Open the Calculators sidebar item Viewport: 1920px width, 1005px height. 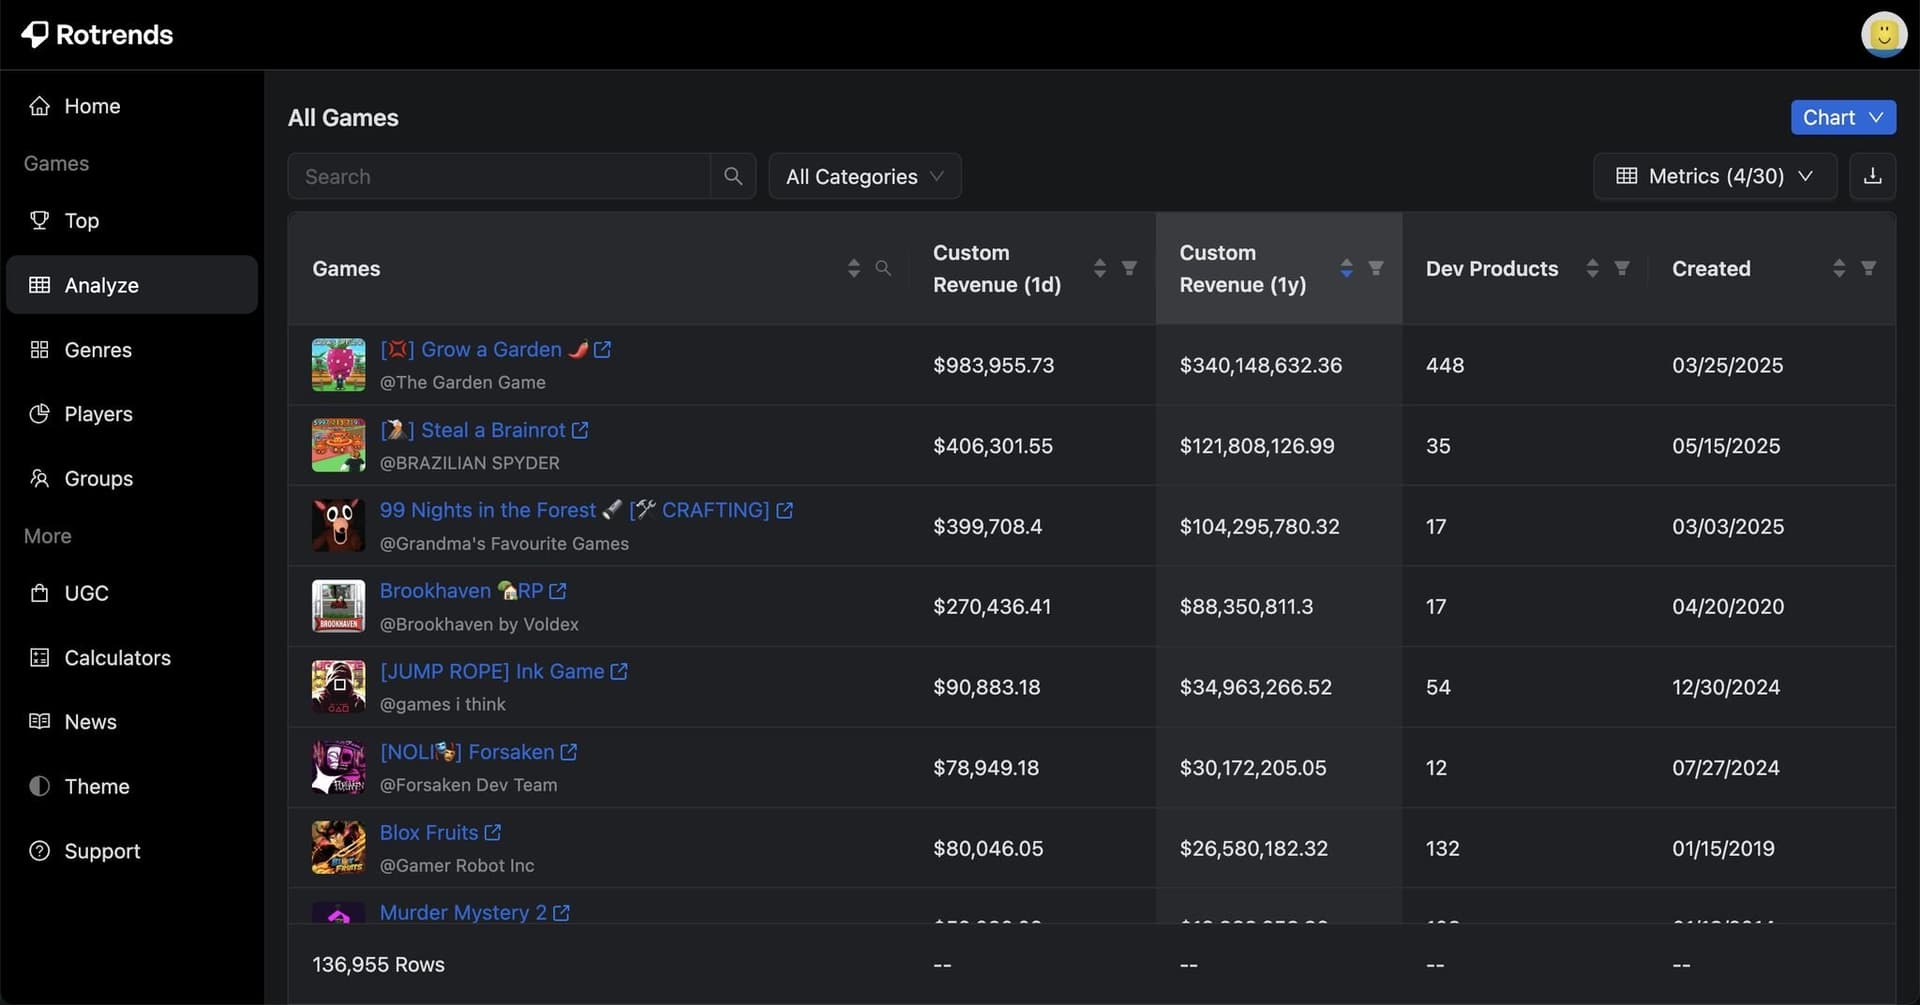(117, 657)
